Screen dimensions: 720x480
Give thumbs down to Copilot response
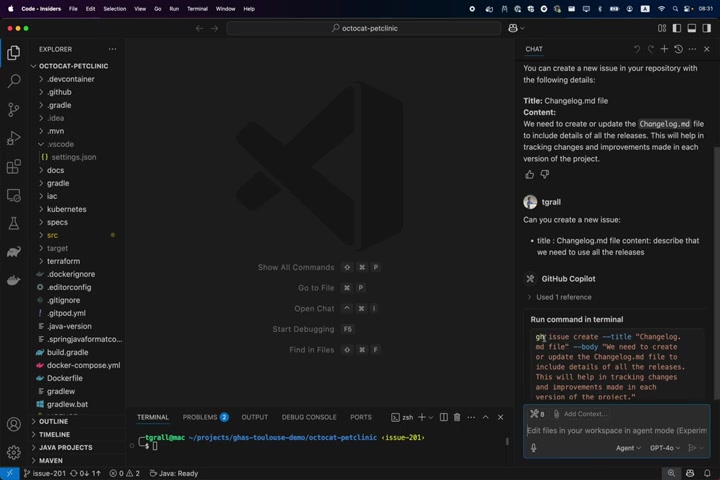[x=545, y=174]
